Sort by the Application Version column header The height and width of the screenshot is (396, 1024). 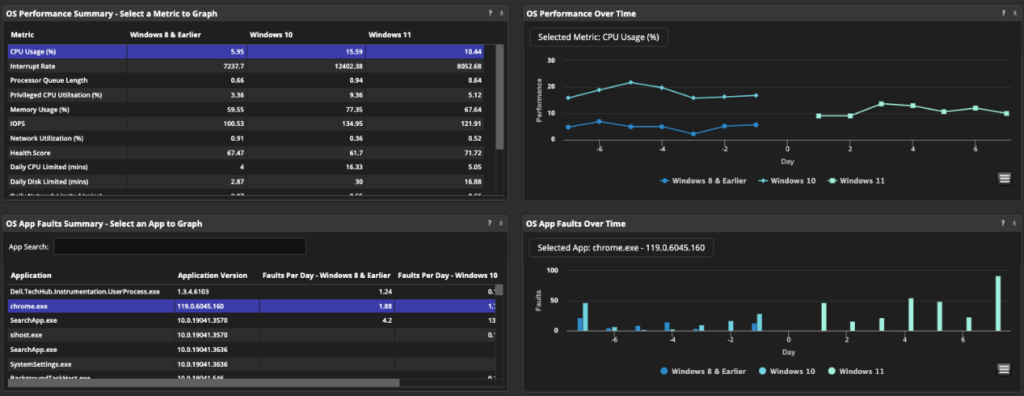212,276
